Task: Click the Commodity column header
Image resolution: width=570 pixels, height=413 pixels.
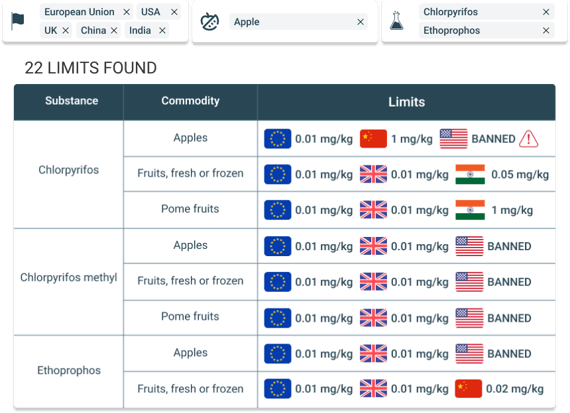Action: (x=190, y=102)
